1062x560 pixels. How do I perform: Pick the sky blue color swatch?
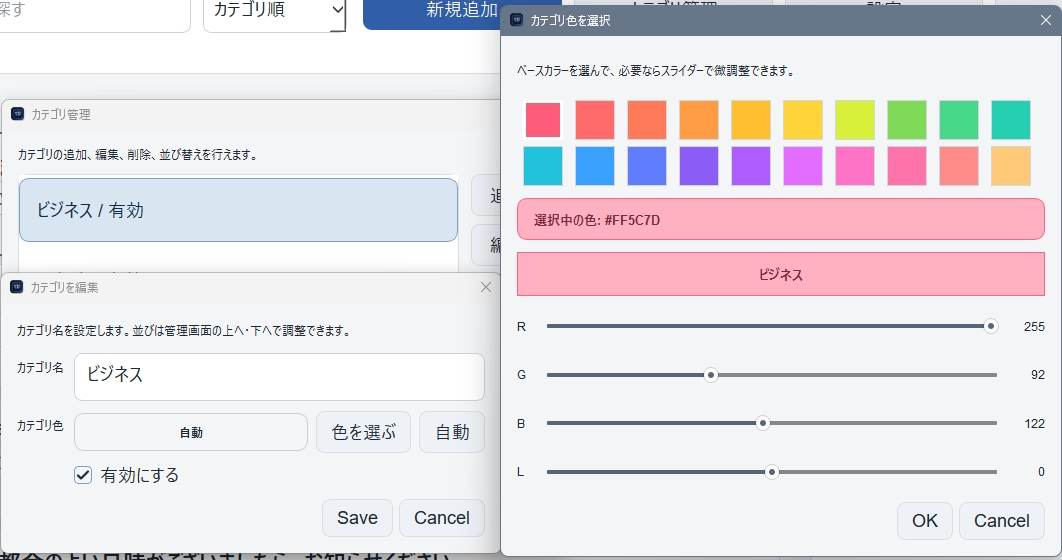point(595,166)
